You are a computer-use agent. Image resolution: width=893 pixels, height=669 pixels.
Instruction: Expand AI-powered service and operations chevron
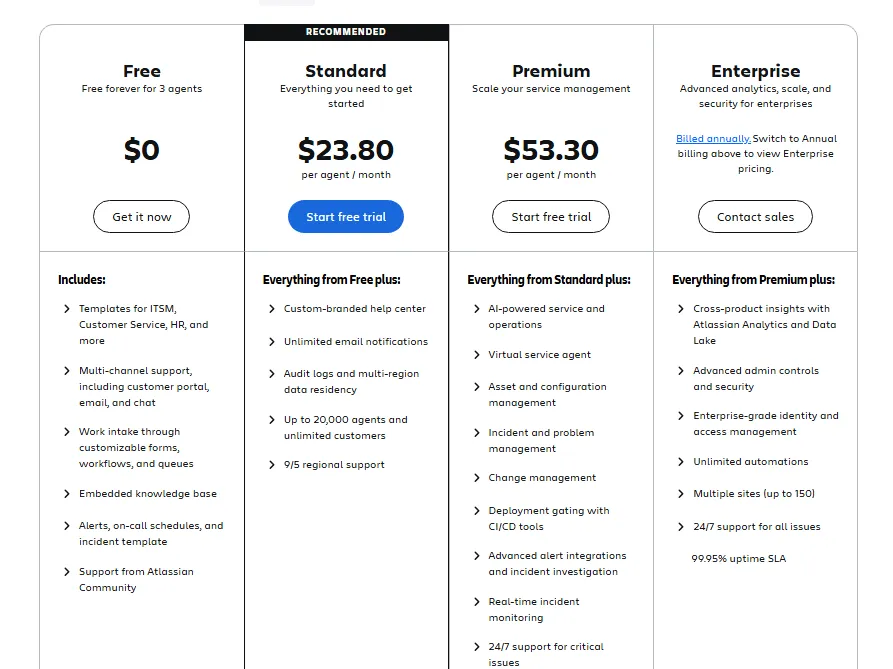tap(477, 309)
